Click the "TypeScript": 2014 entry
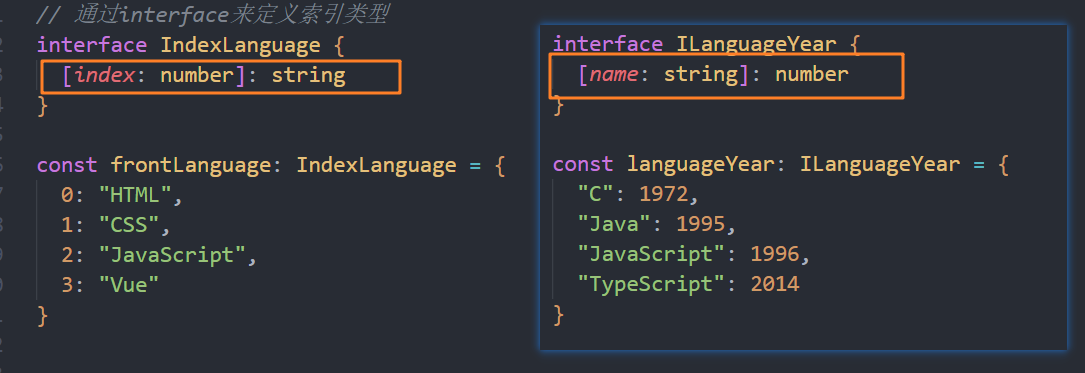Viewport: 1085px width, 373px height. [689, 284]
